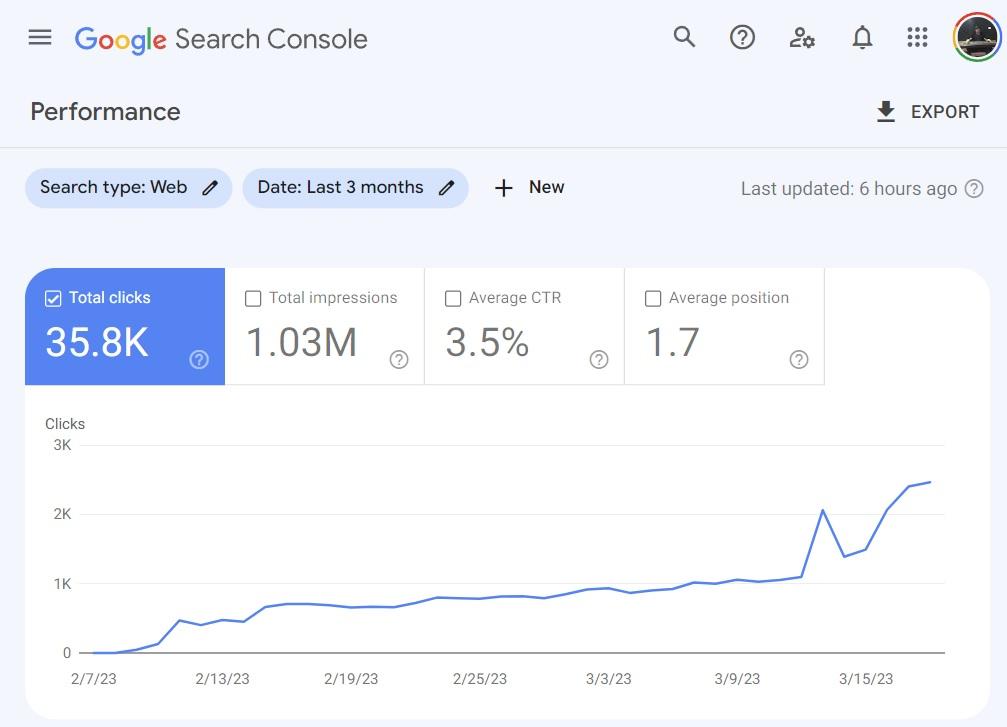This screenshot has height=727, width=1007.
Task: Click the search magnifier icon
Action: (684, 38)
